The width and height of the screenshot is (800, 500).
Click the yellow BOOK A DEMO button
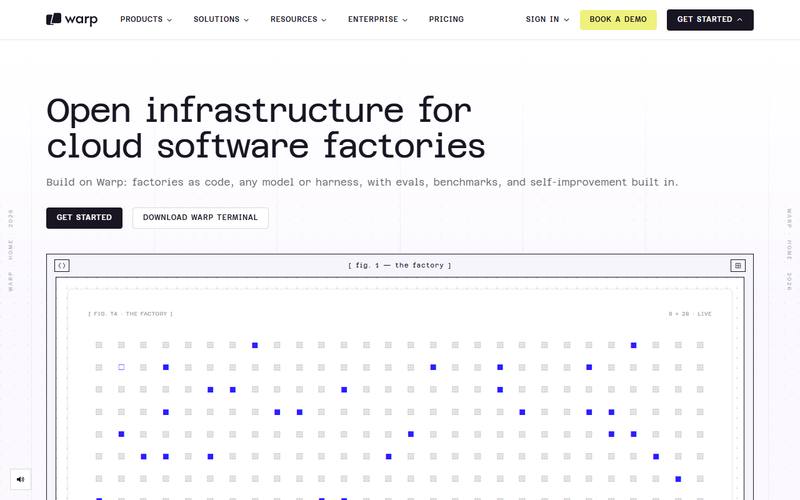(x=618, y=19)
